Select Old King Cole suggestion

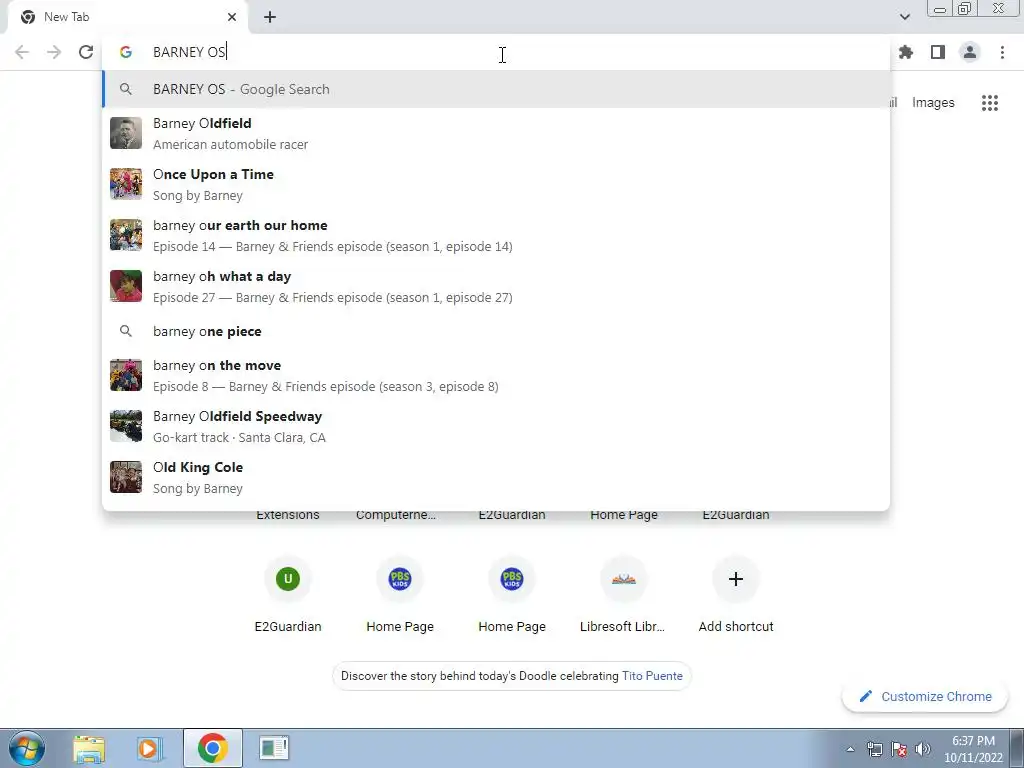point(496,477)
